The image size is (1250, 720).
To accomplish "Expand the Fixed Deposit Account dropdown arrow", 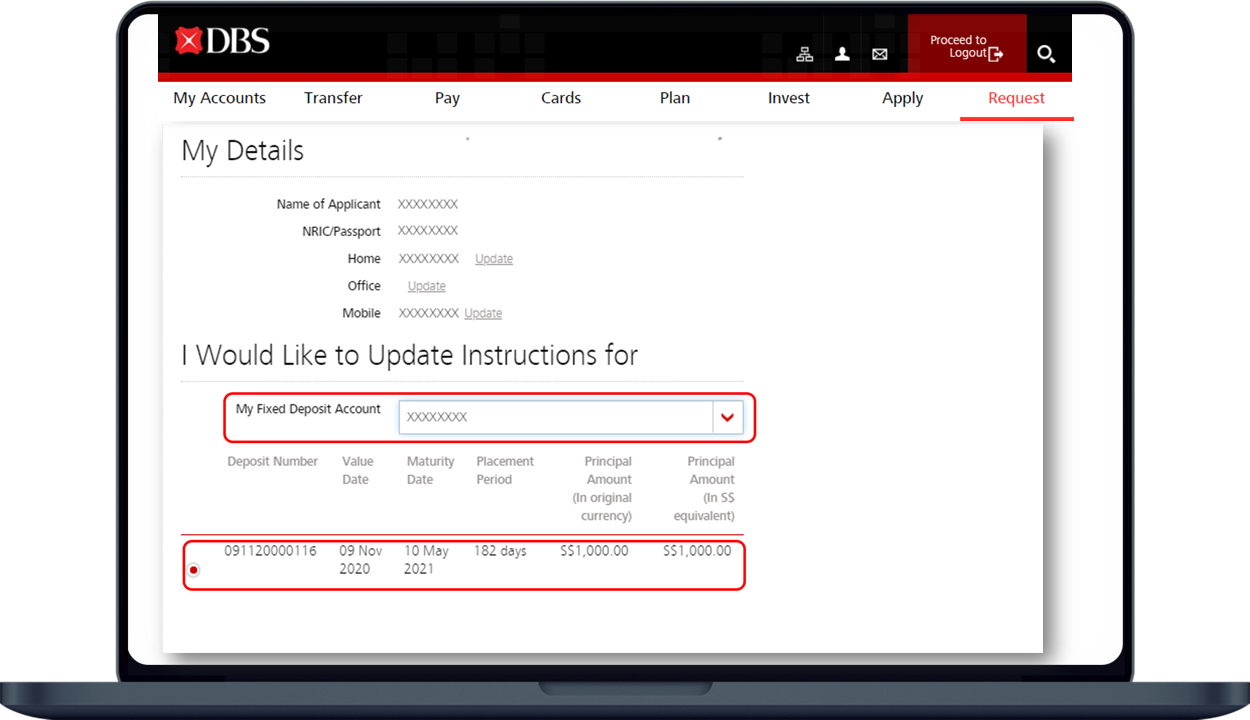I will [x=727, y=418].
